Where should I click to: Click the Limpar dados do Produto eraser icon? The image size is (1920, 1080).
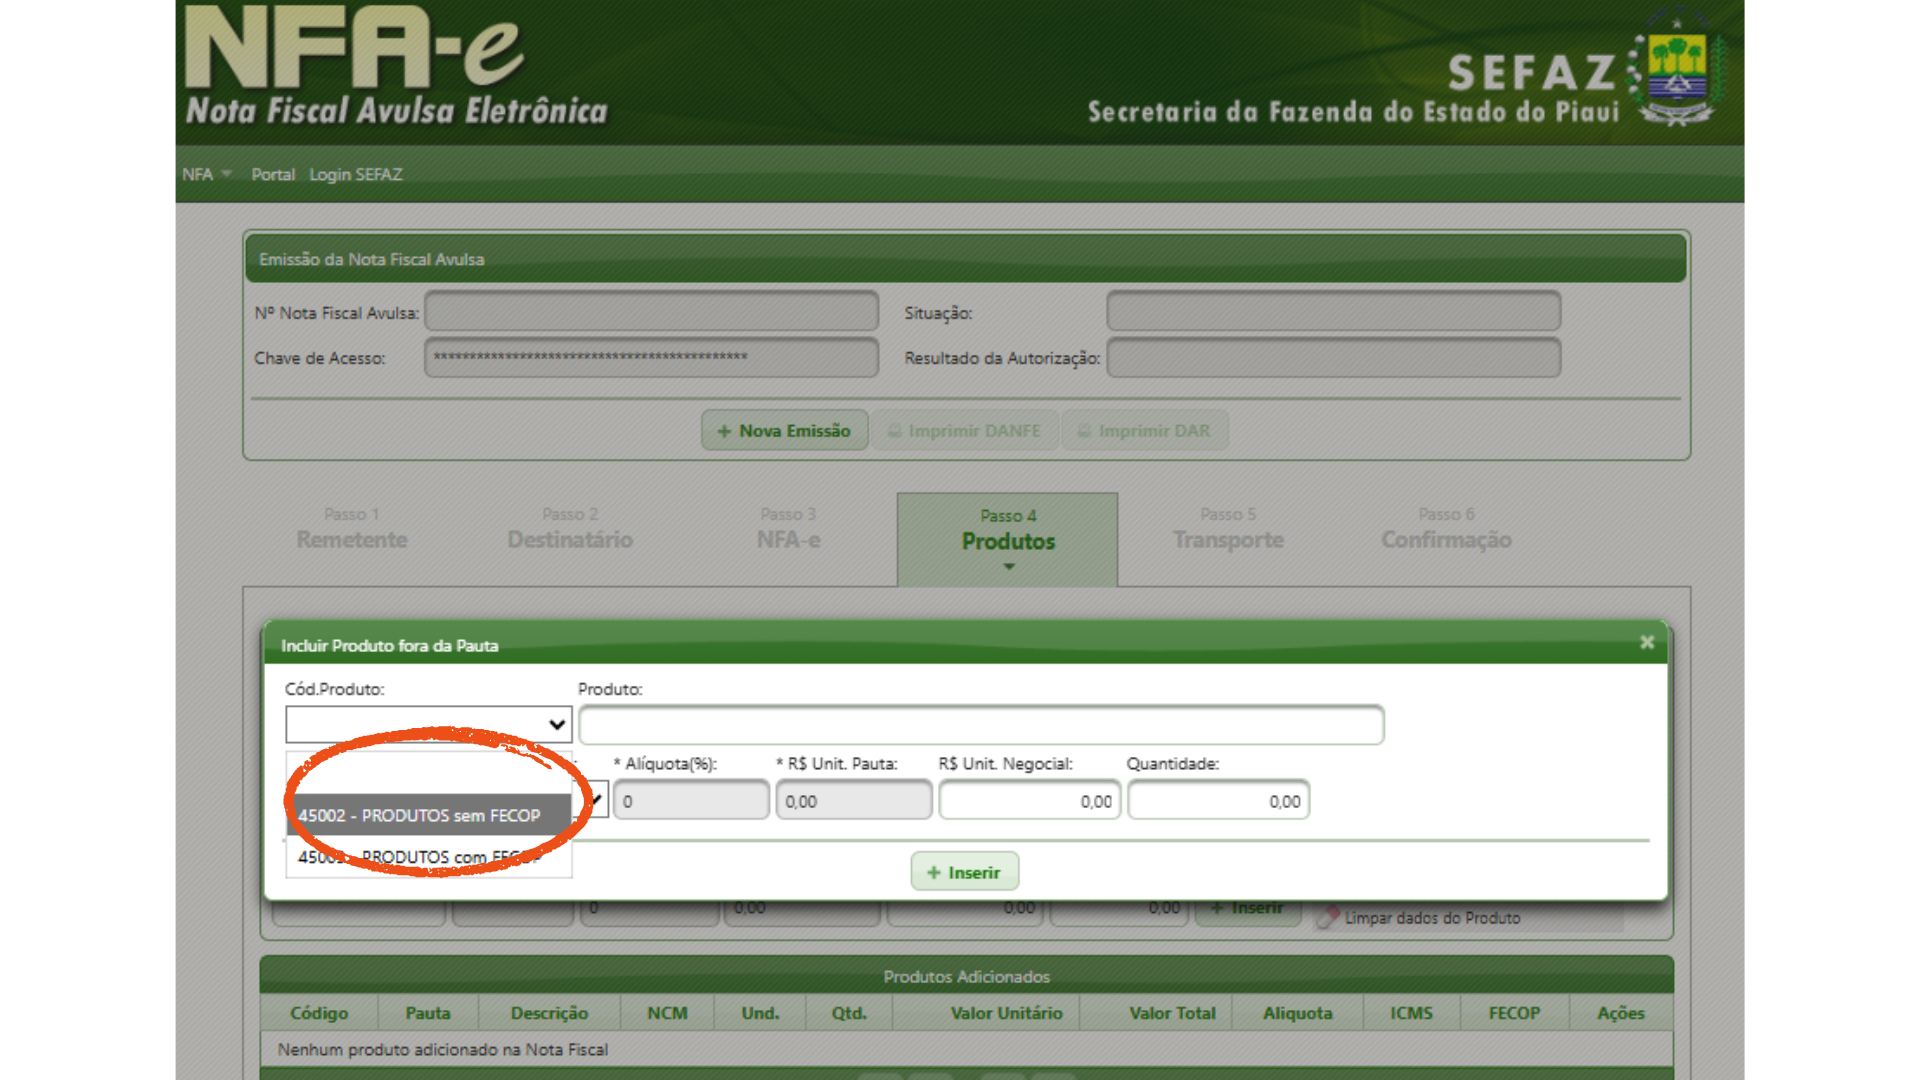pos(1328,917)
